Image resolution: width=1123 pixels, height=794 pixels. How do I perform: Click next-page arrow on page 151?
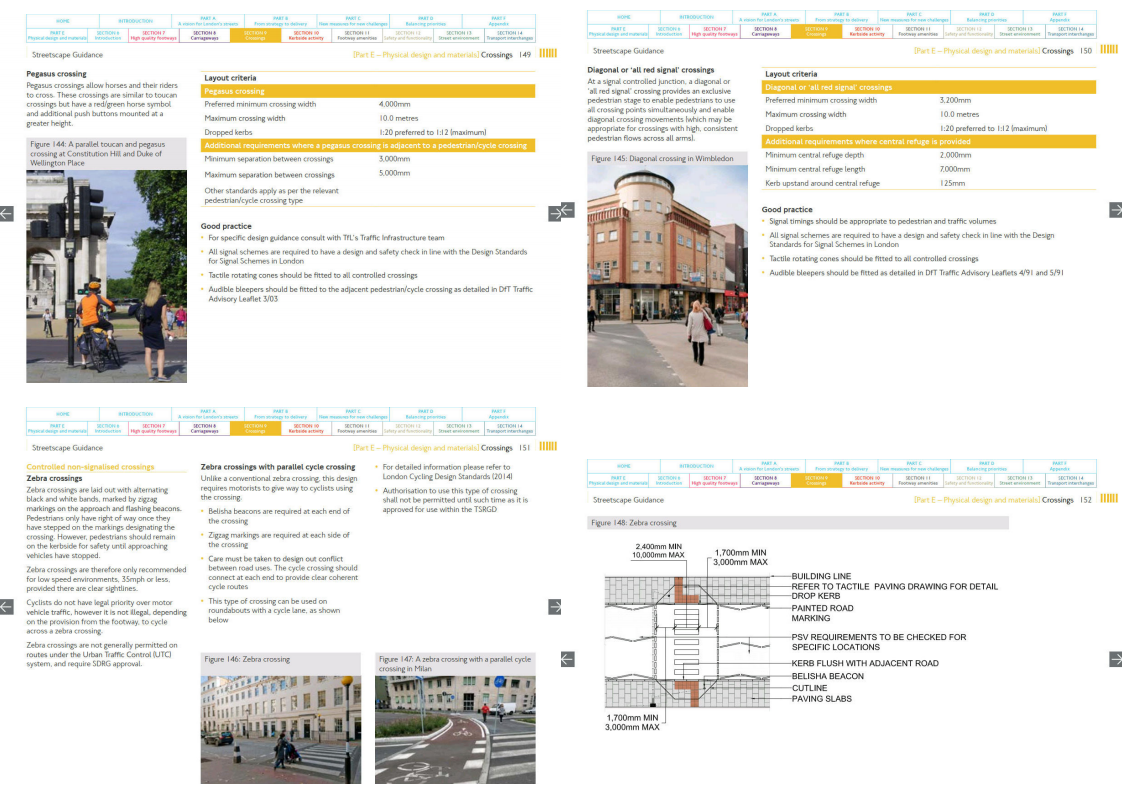(x=555, y=606)
